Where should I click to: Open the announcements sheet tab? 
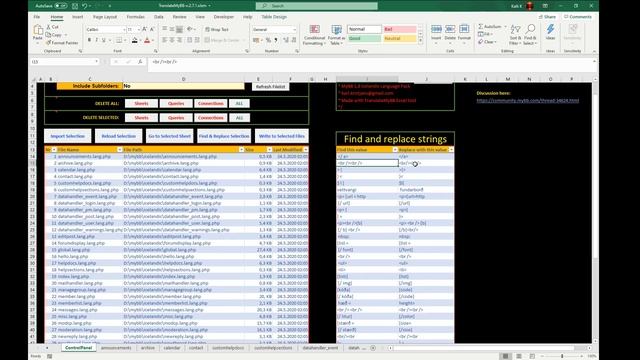pyautogui.click(x=116, y=348)
